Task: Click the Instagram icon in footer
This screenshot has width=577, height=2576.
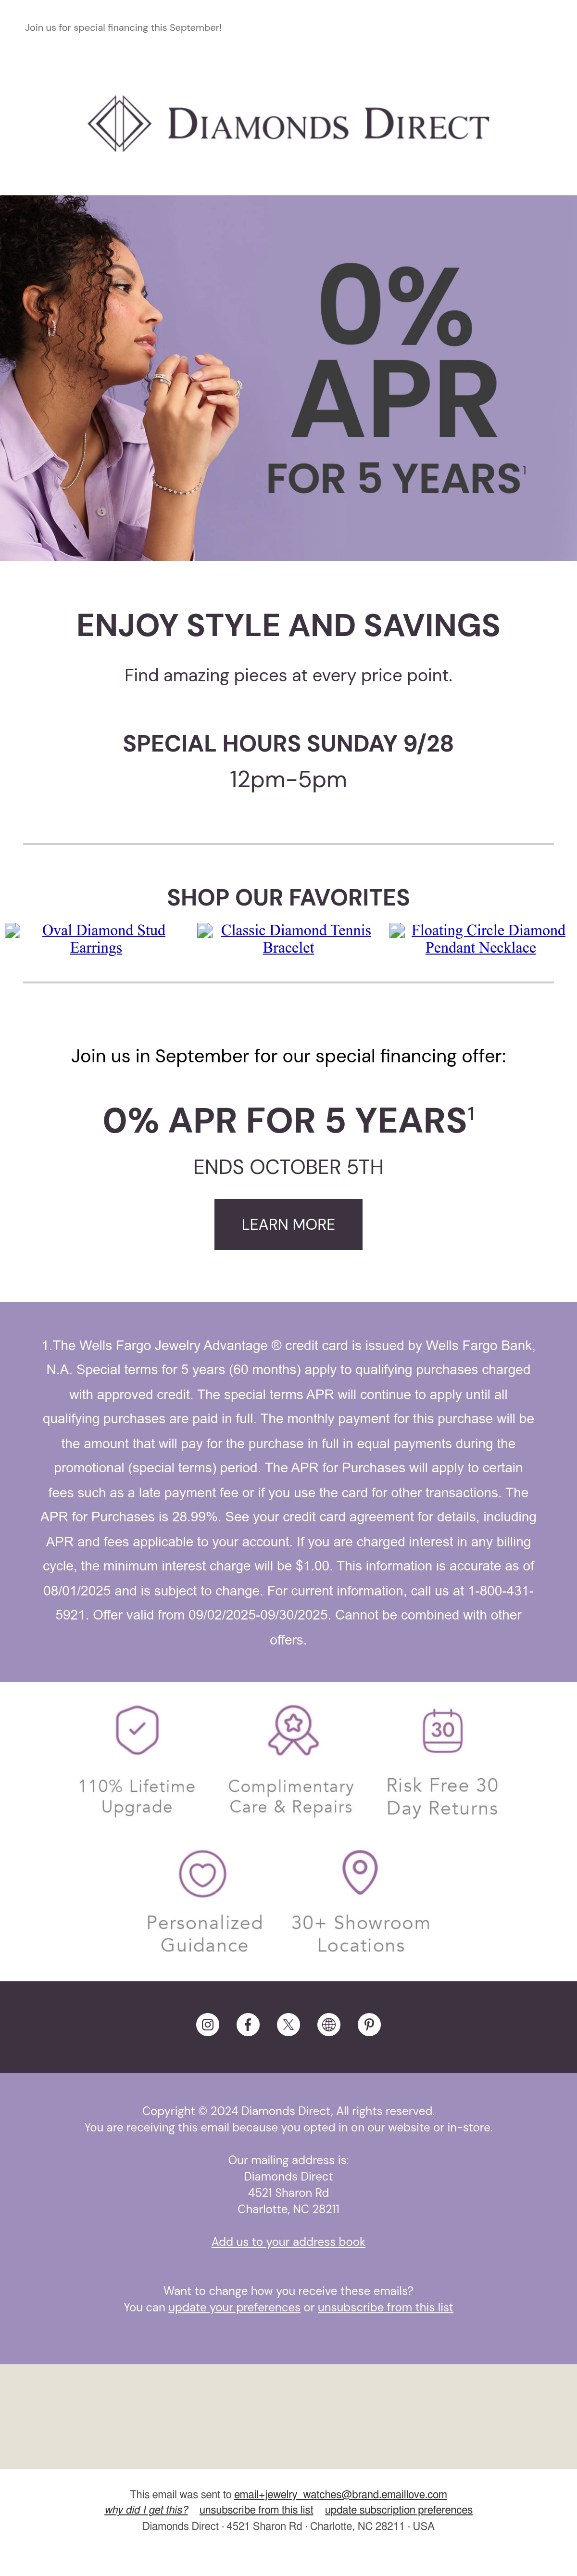Action: click(208, 2024)
